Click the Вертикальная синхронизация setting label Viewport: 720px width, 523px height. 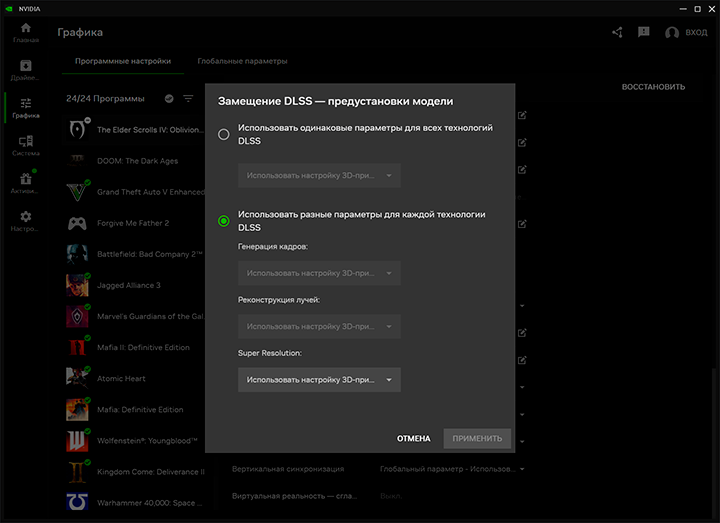click(x=288, y=469)
